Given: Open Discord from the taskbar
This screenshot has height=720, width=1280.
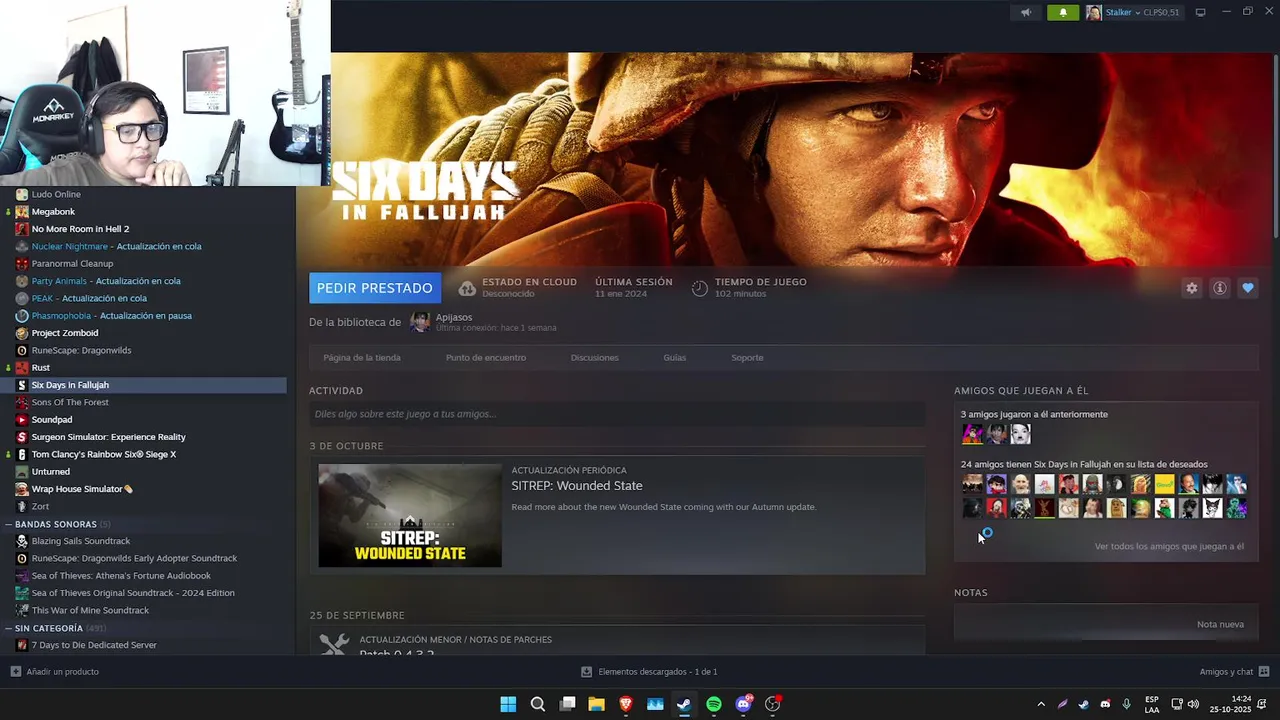Looking at the screenshot, I should (743, 704).
